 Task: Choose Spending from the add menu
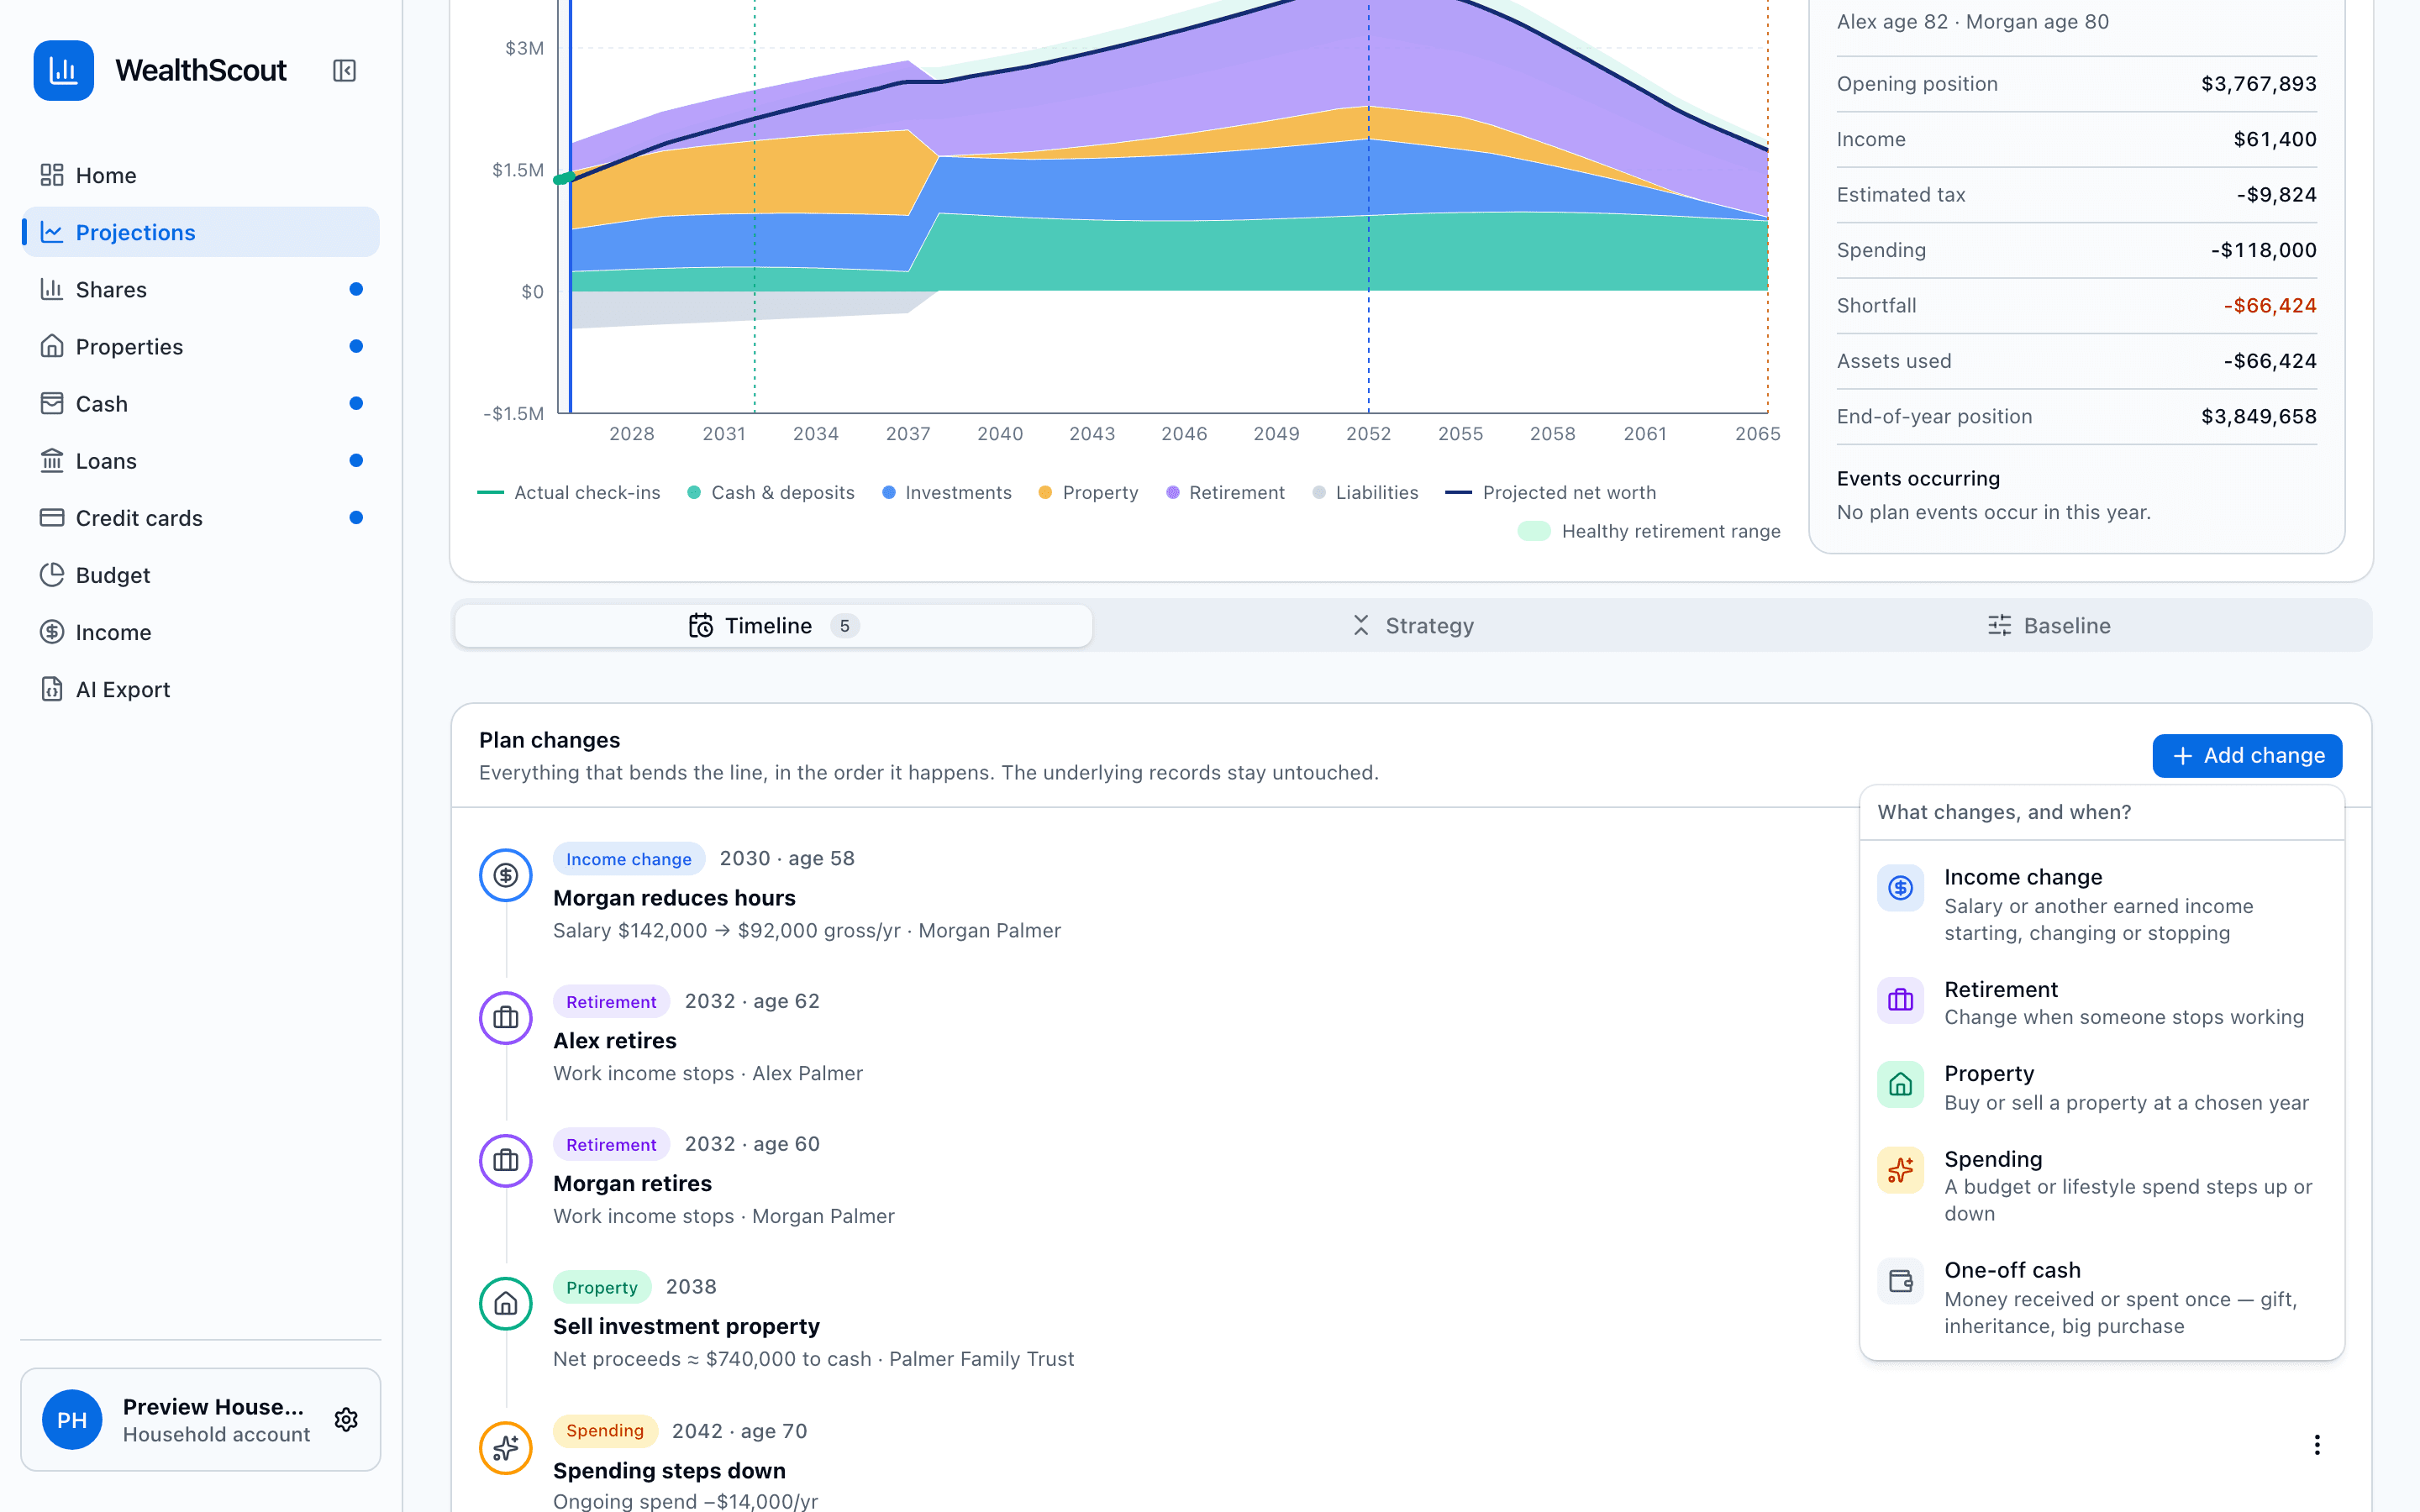click(x=2101, y=1185)
